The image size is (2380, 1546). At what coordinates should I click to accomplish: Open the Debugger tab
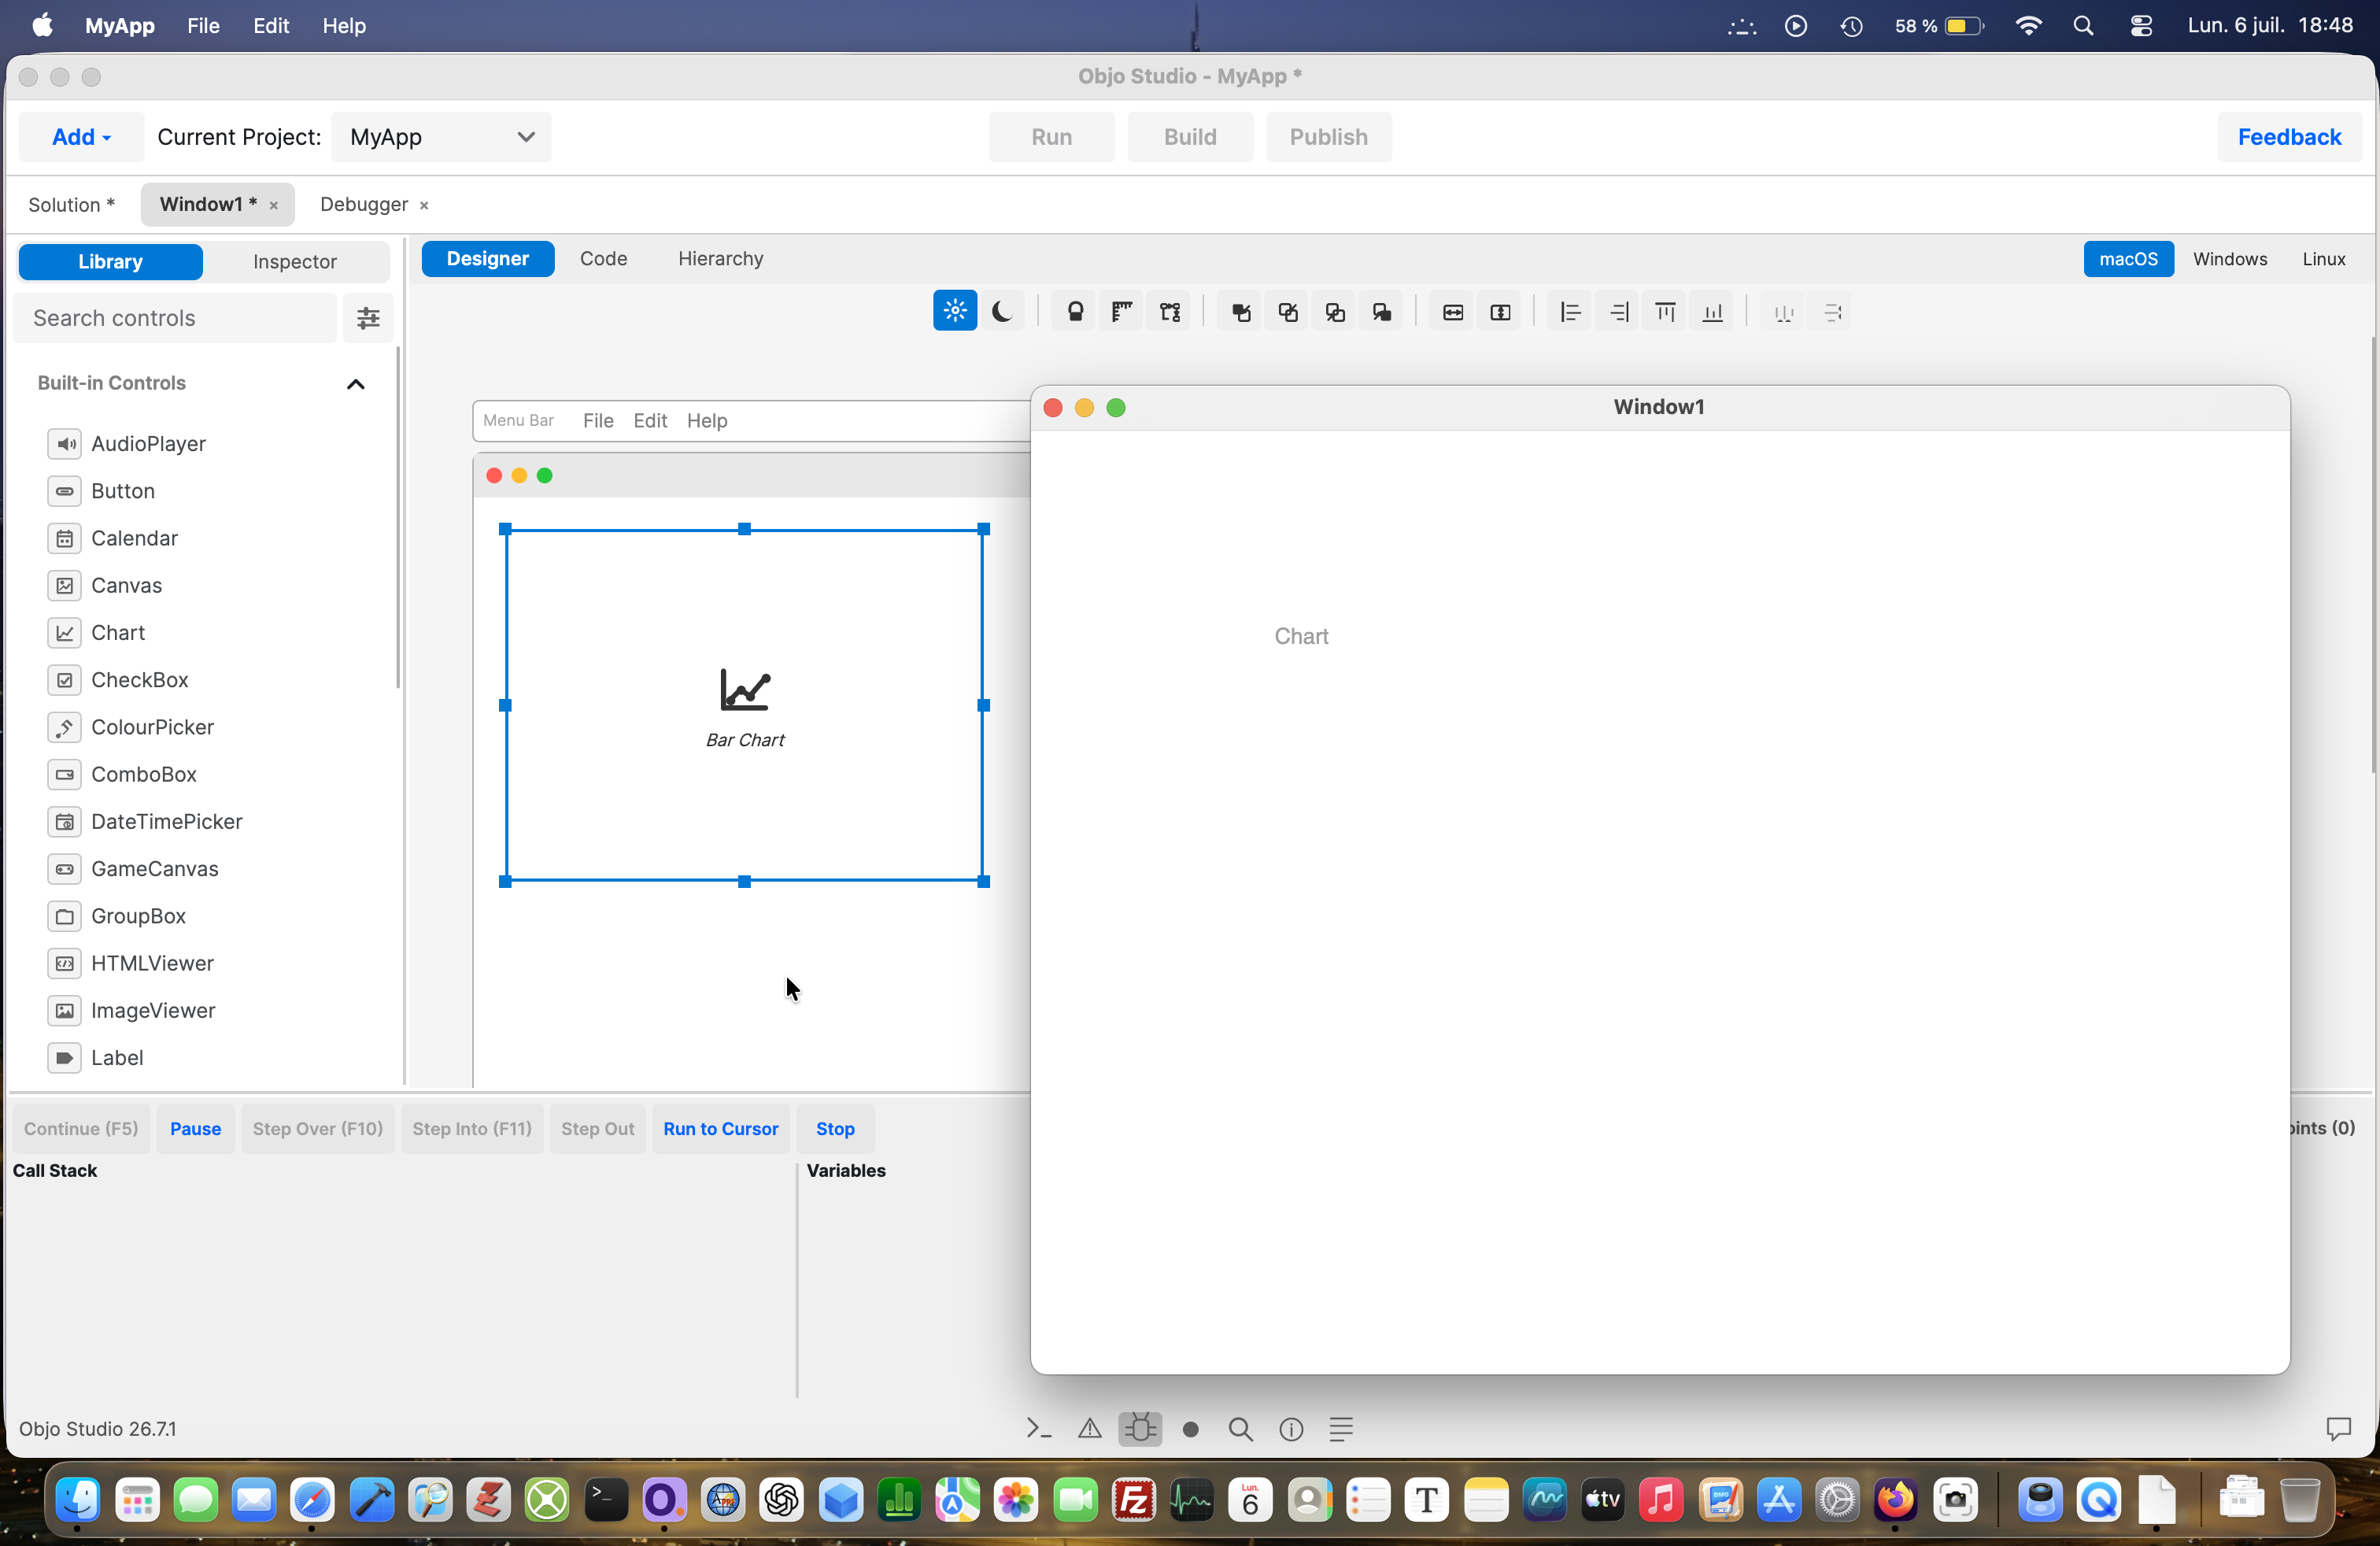[x=364, y=204]
